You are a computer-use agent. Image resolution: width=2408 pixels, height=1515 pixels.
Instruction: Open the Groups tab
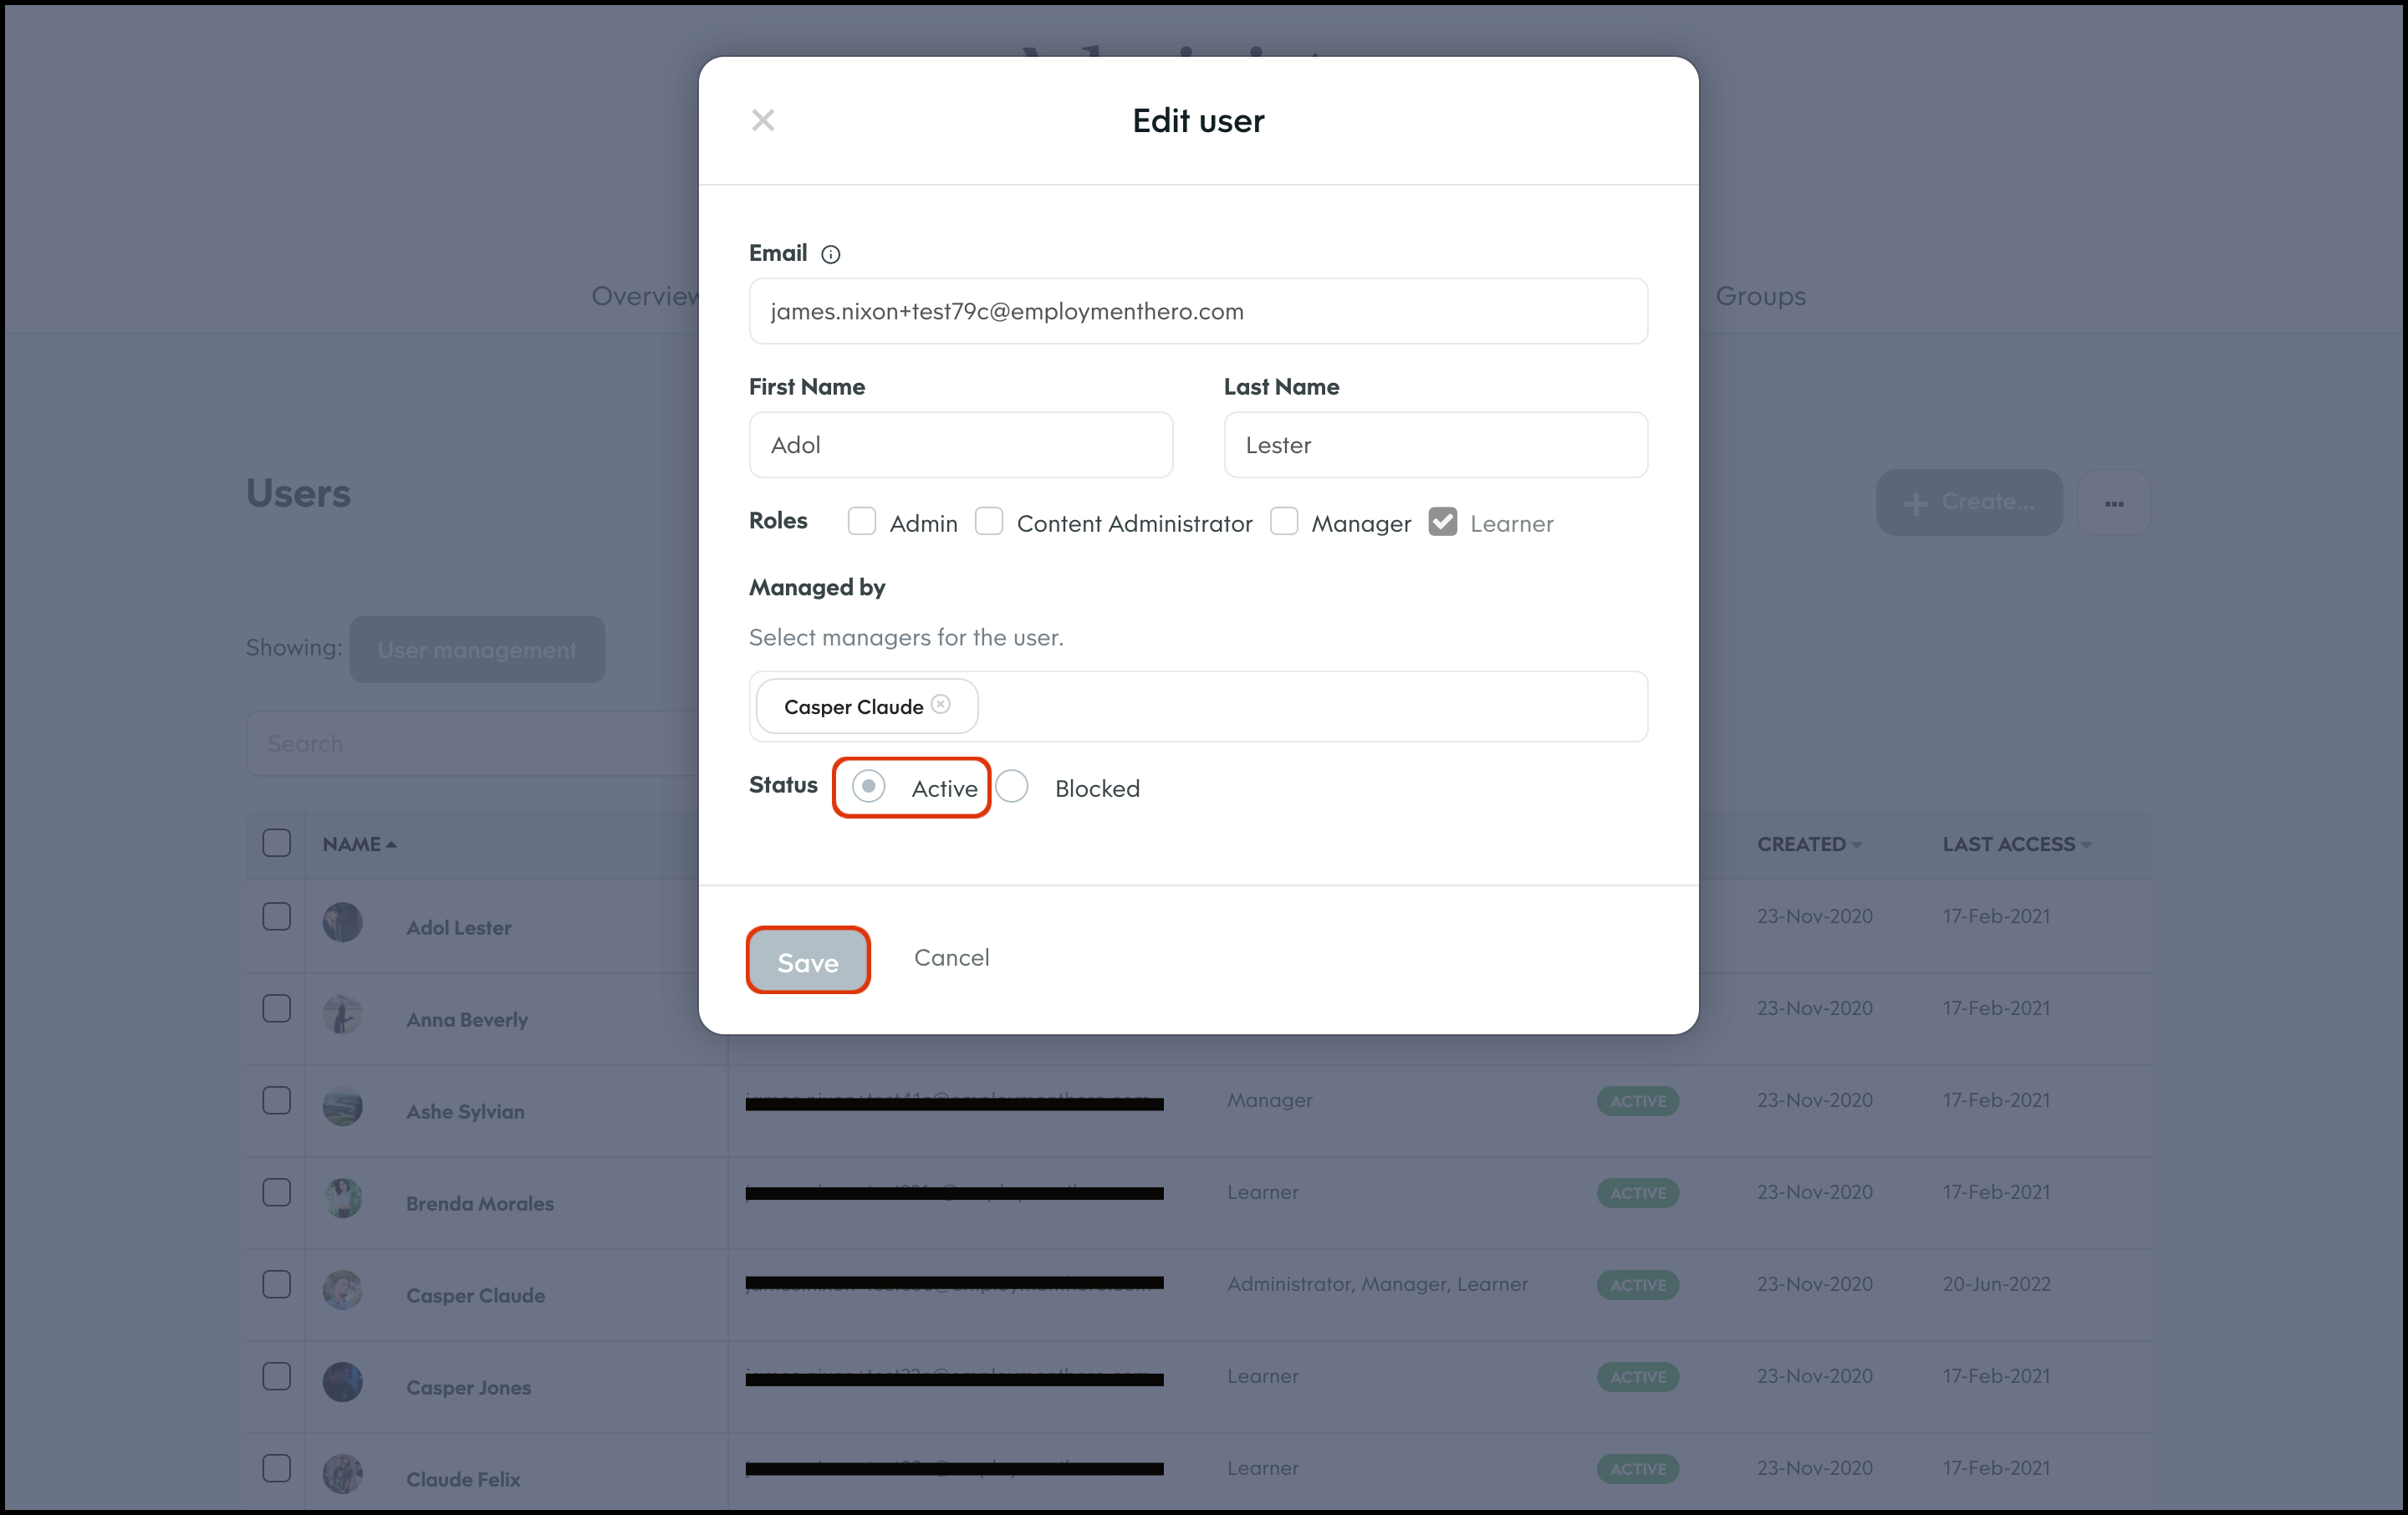point(1761,296)
